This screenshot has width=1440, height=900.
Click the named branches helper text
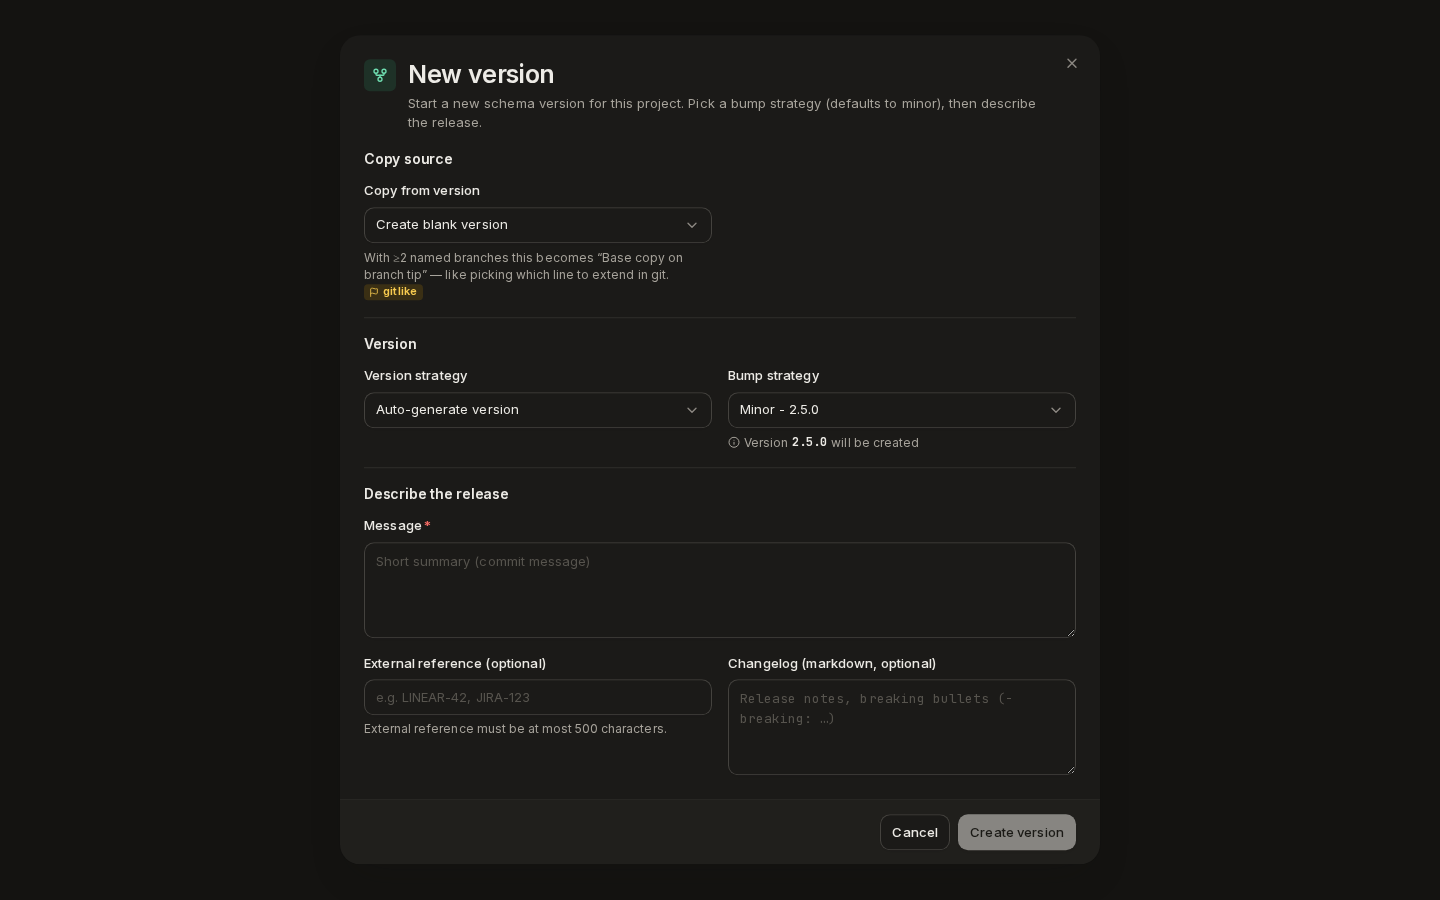coord(523,266)
